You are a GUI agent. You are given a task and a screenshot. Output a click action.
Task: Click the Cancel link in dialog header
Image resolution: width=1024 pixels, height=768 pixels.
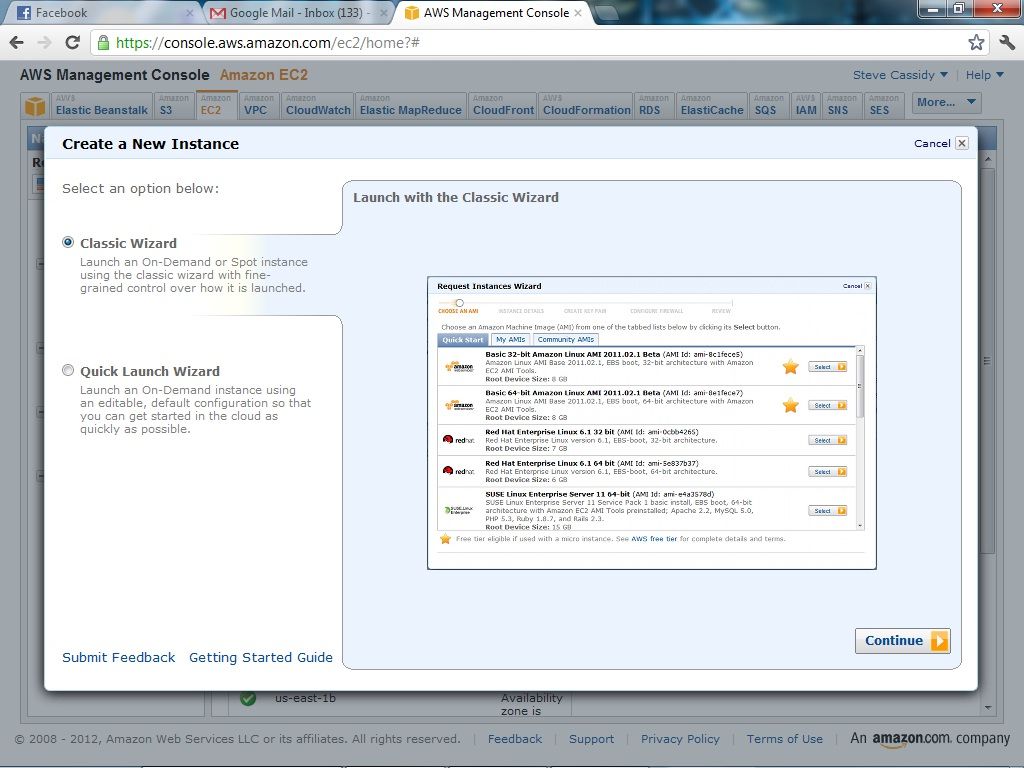(x=932, y=144)
